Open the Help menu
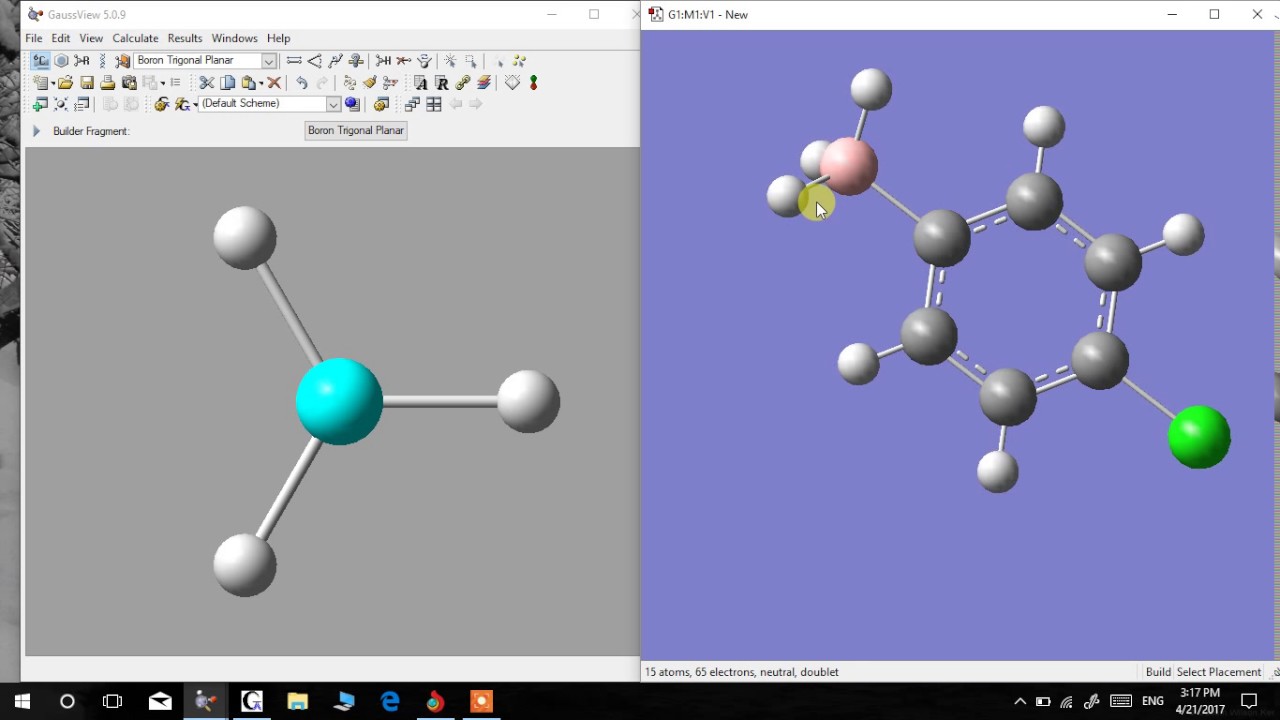 click(278, 38)
